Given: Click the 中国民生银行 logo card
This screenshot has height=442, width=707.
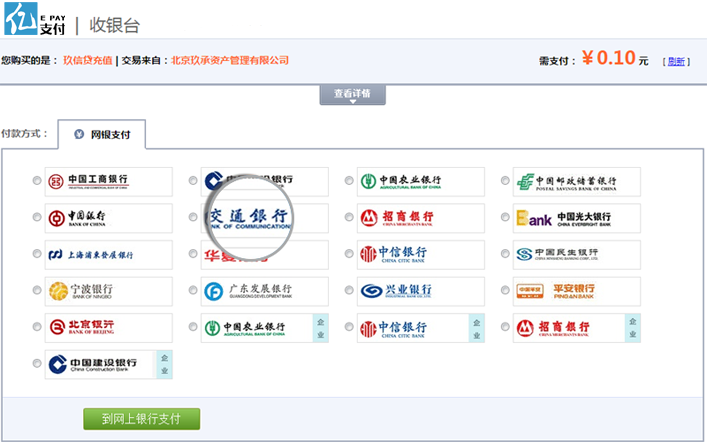Looking at the screenshot, I should [577, 255].
